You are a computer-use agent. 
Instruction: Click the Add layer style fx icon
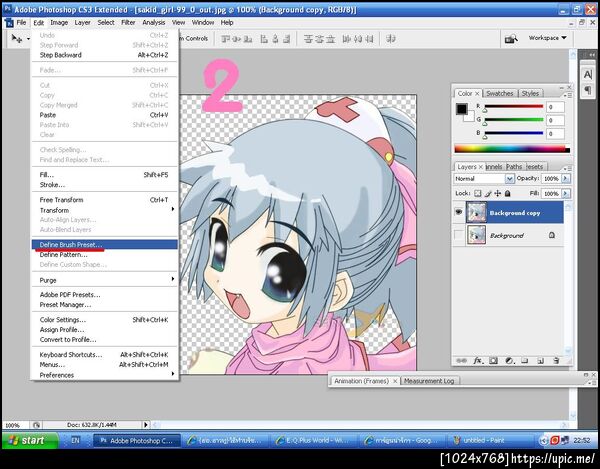478,360
